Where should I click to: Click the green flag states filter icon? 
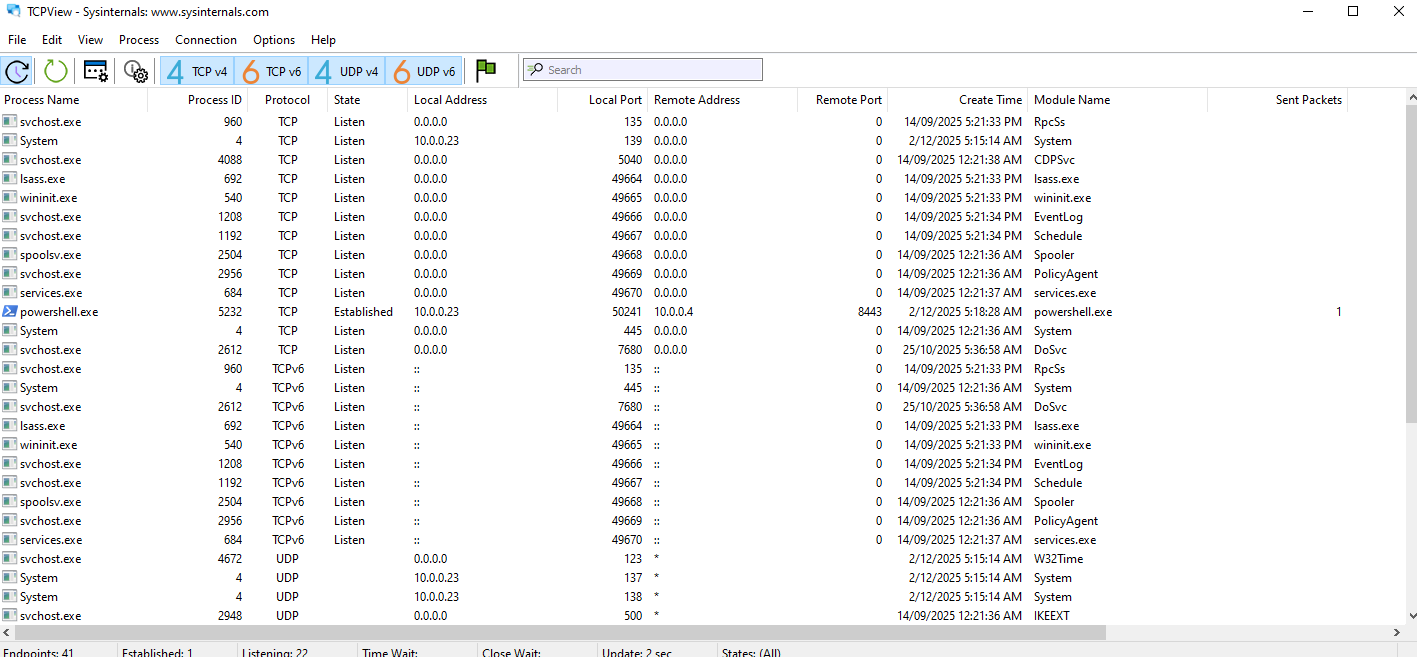(x=486, y=70)
